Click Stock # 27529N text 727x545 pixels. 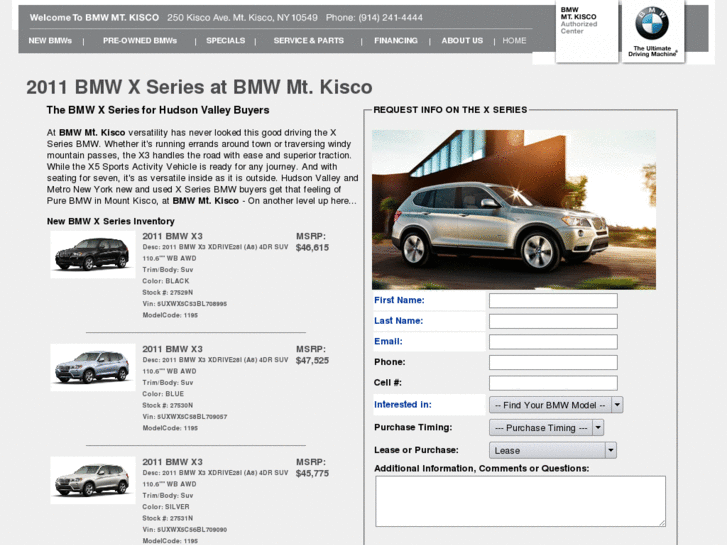pyautogui.click(x=167, y=292)
